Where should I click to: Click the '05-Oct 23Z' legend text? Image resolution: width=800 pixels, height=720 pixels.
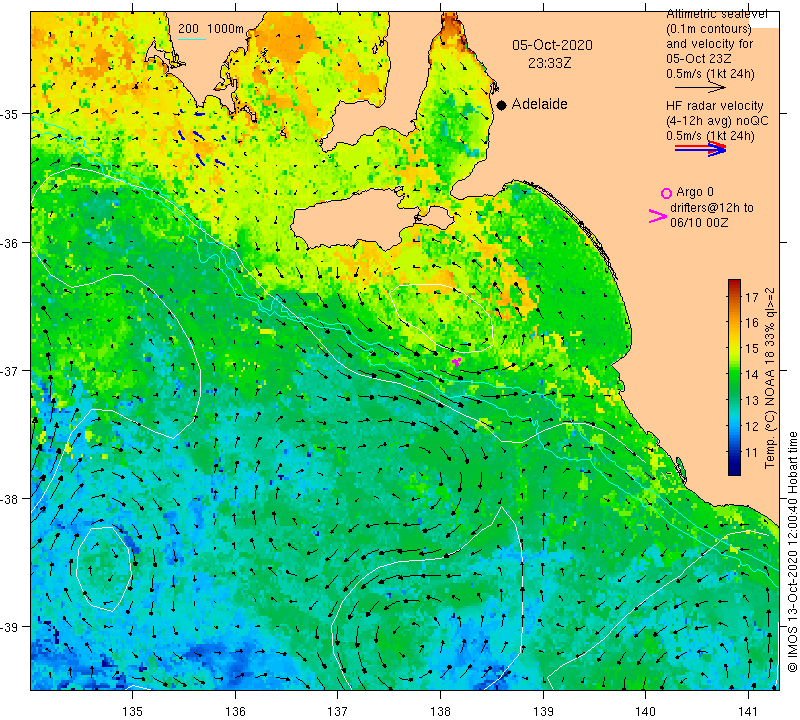point(699,59)
